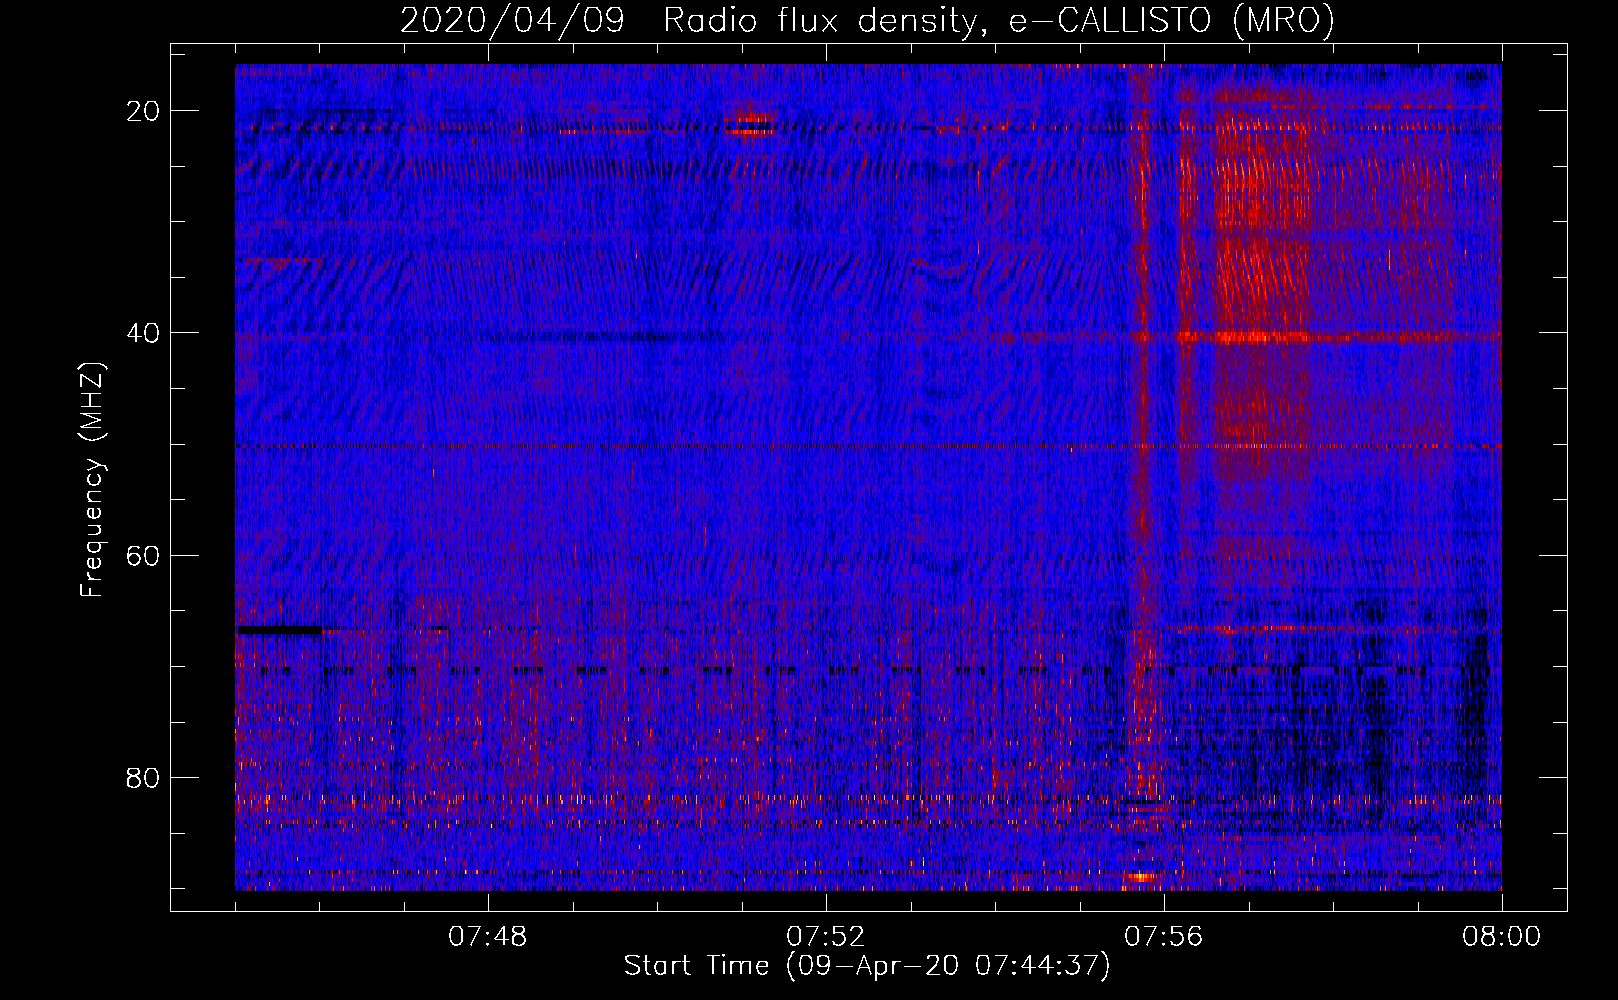Click the time tick label 07:56
1618x1000 pixels.
1164,937
